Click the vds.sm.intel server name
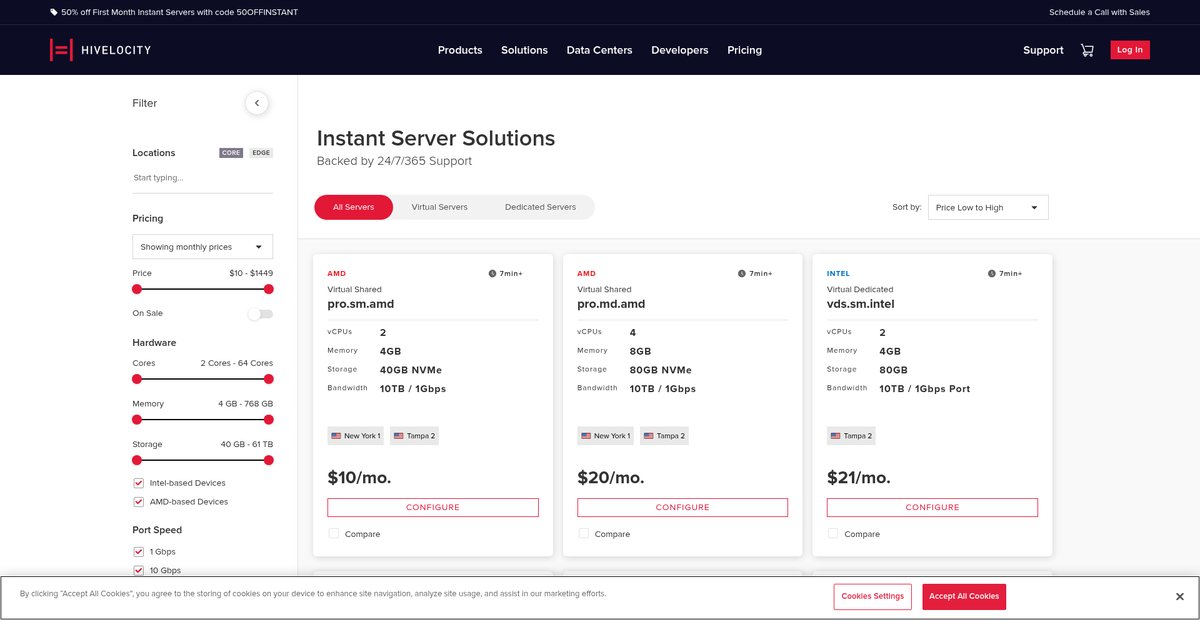The image size is (1200, 620). [x=861, y=304]
